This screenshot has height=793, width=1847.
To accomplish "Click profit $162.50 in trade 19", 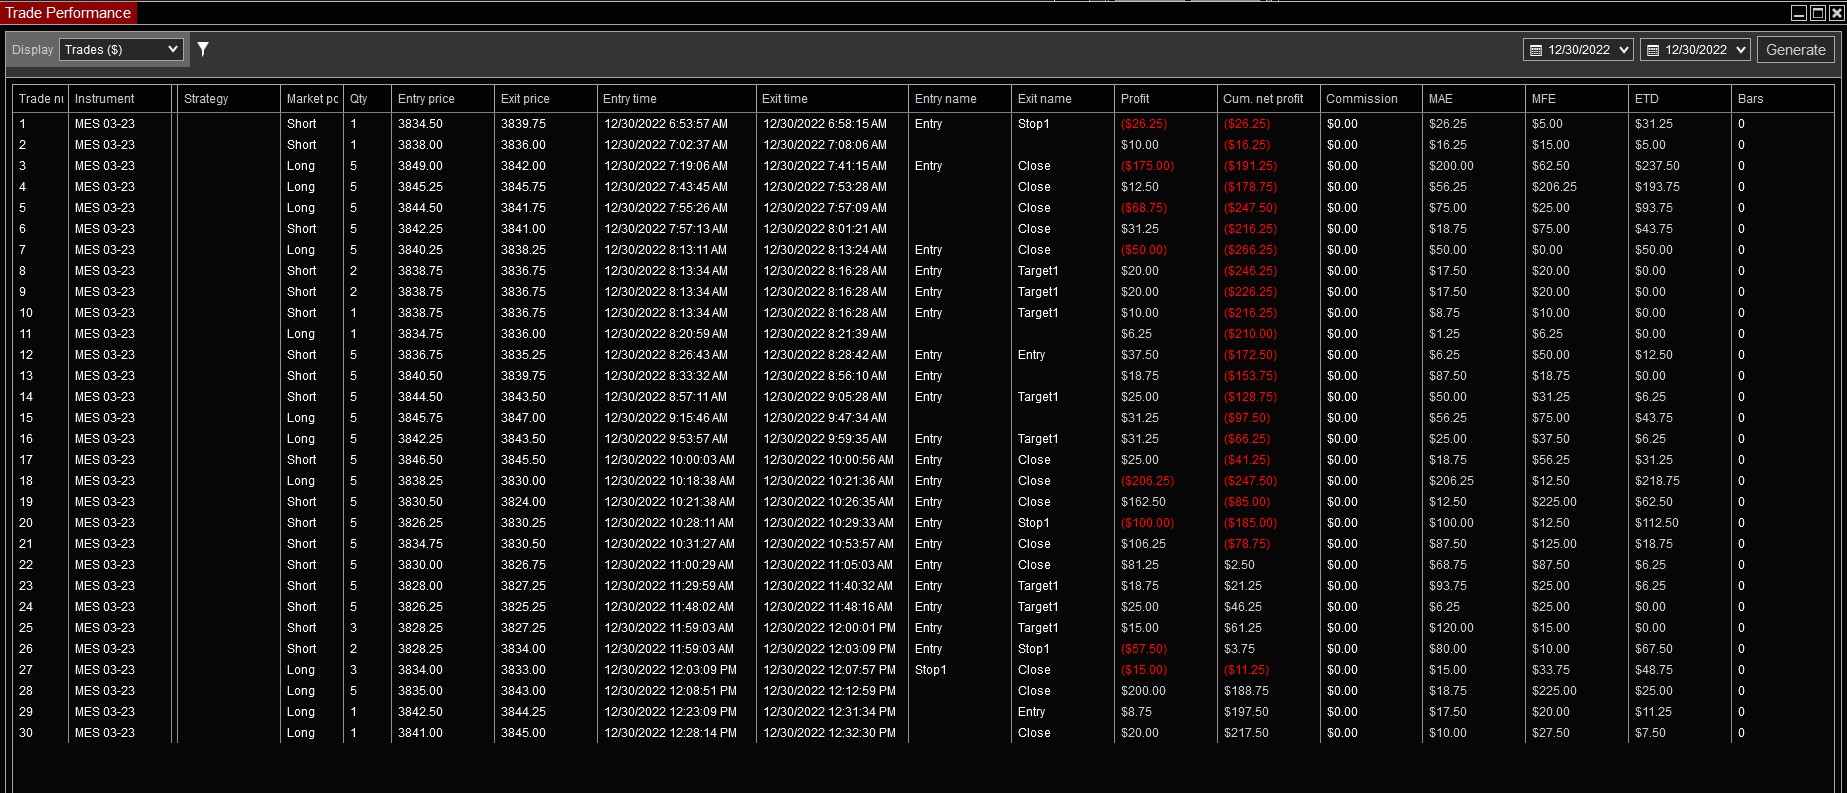I will click(1143, 502).
